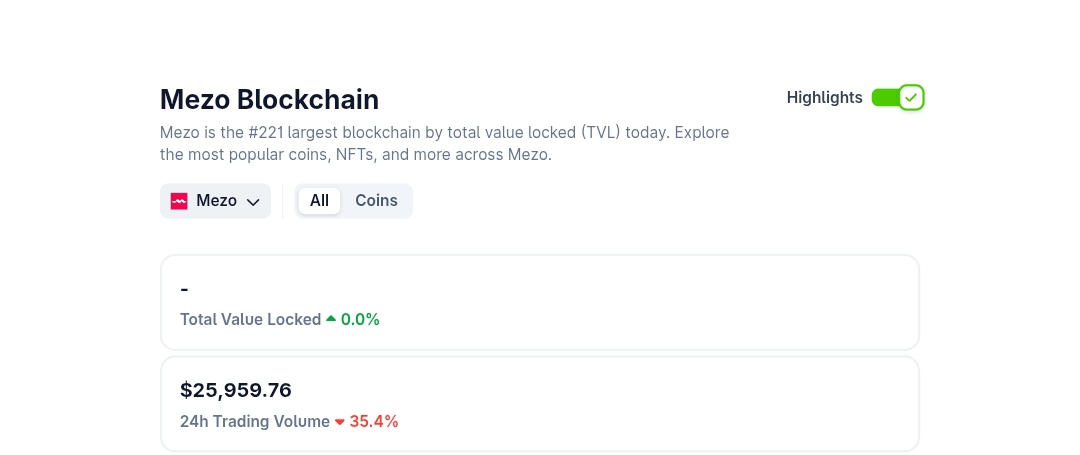
Task: Click the Mezo #221 TVL description paragraph
Action: 444,144
